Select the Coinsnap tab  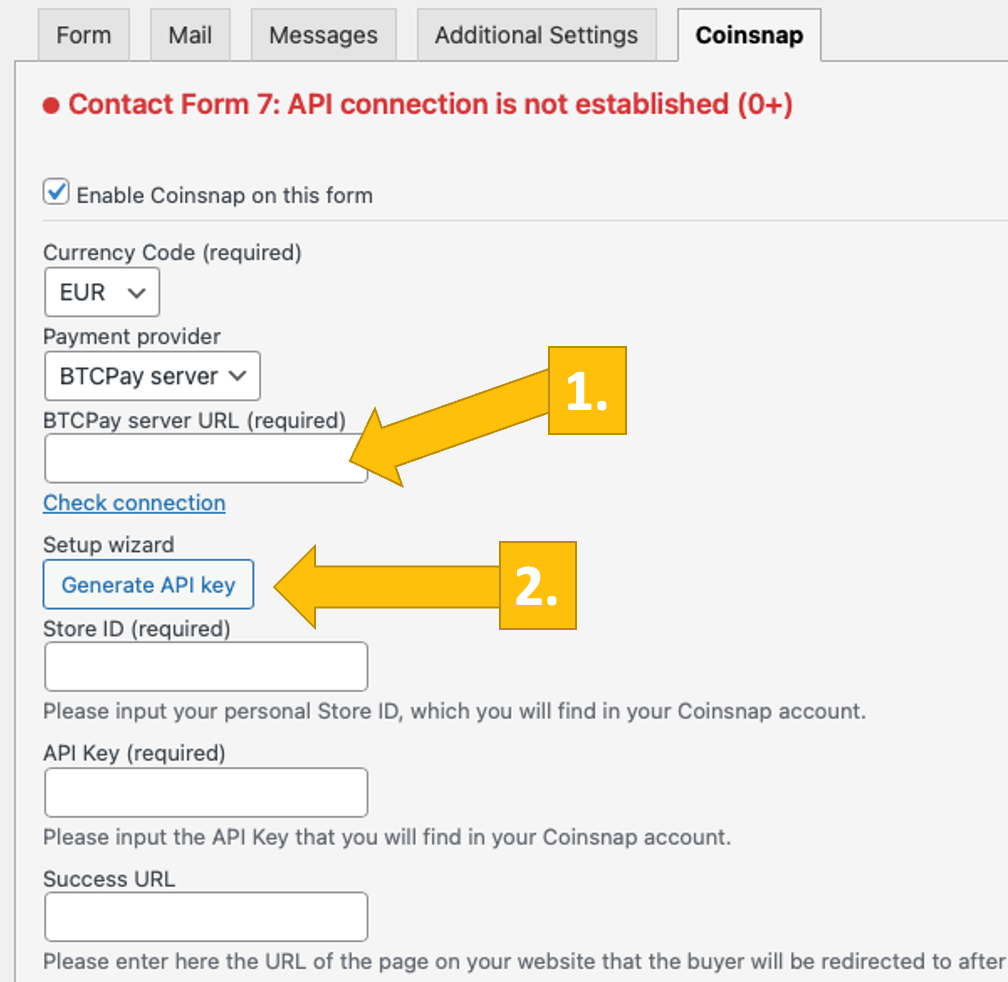[x=748, y=35]
